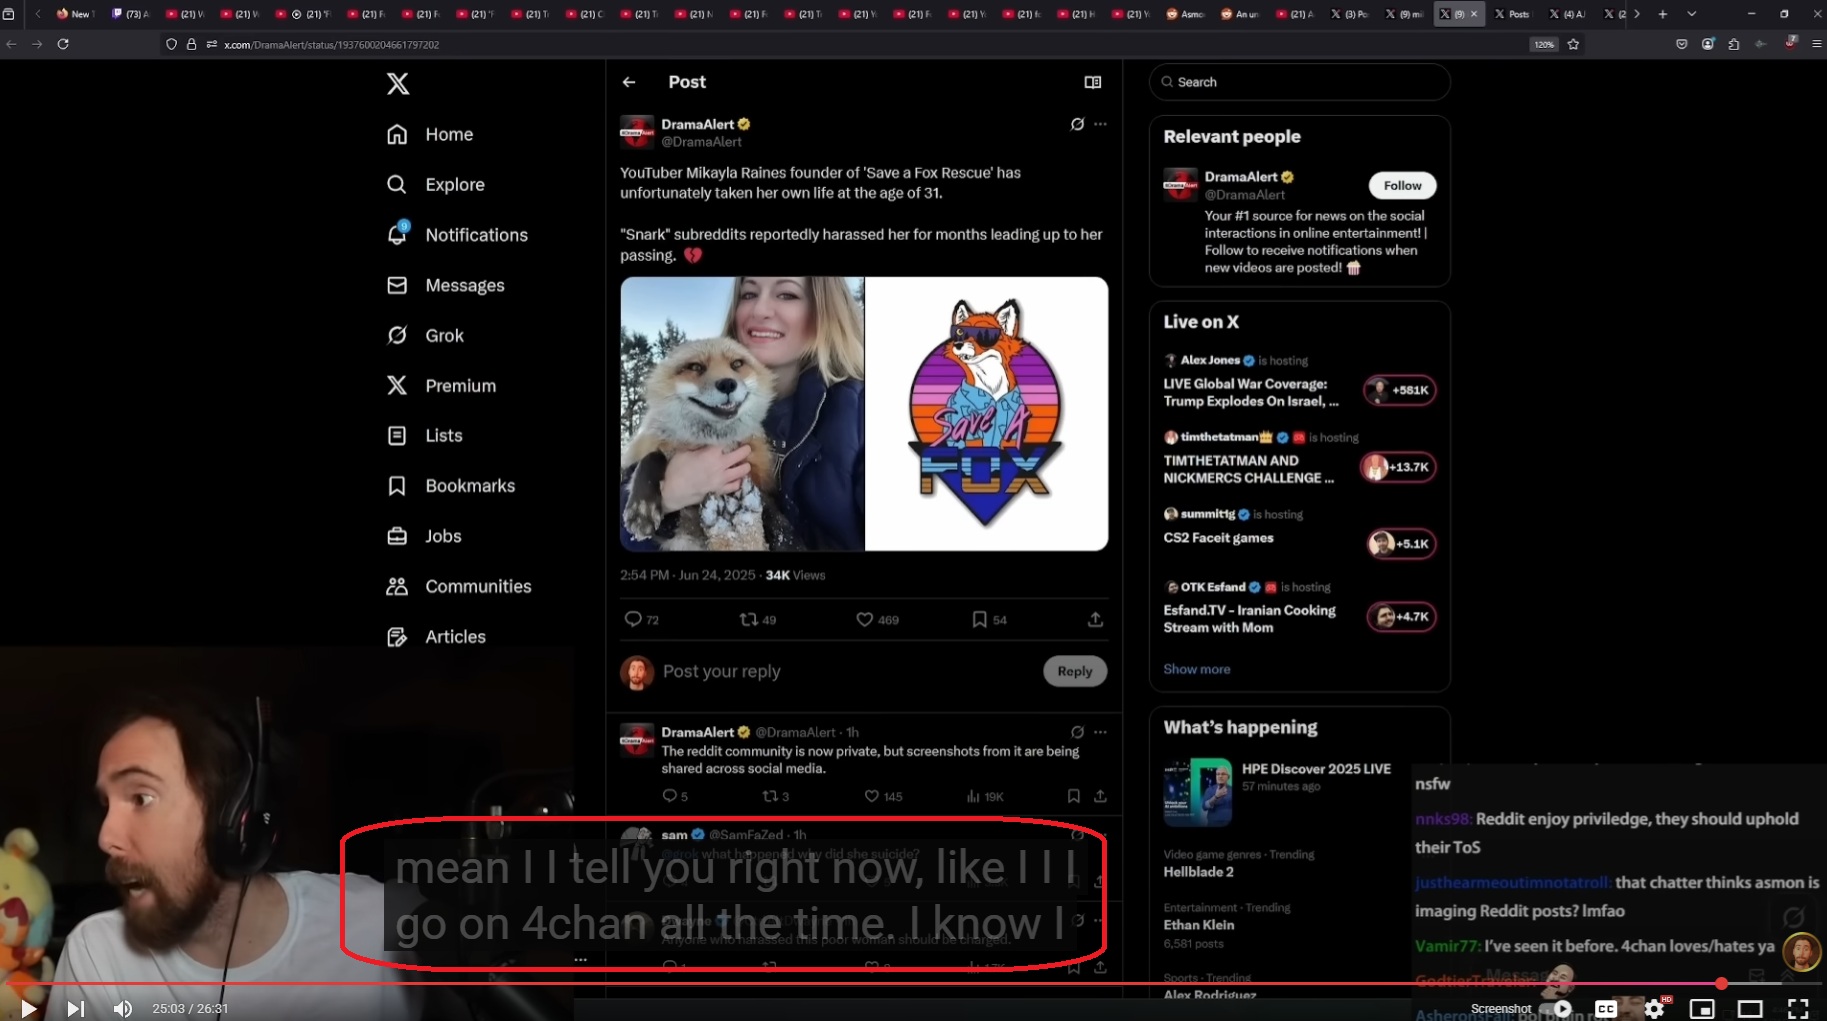Enable miniplayer mode
1827x1021 pixels.
point(1702,1008)
